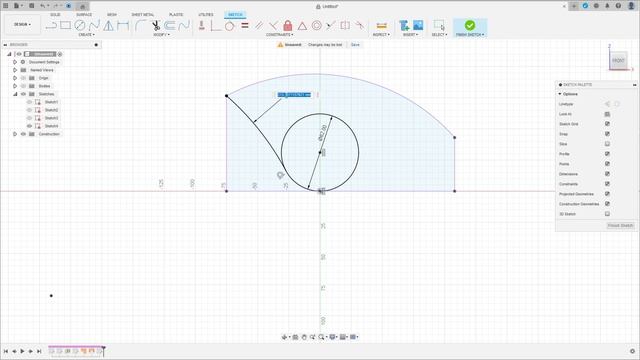Open the data panel grid icon
The width and height of the screenshot is (640, 360).
[6, 6]
